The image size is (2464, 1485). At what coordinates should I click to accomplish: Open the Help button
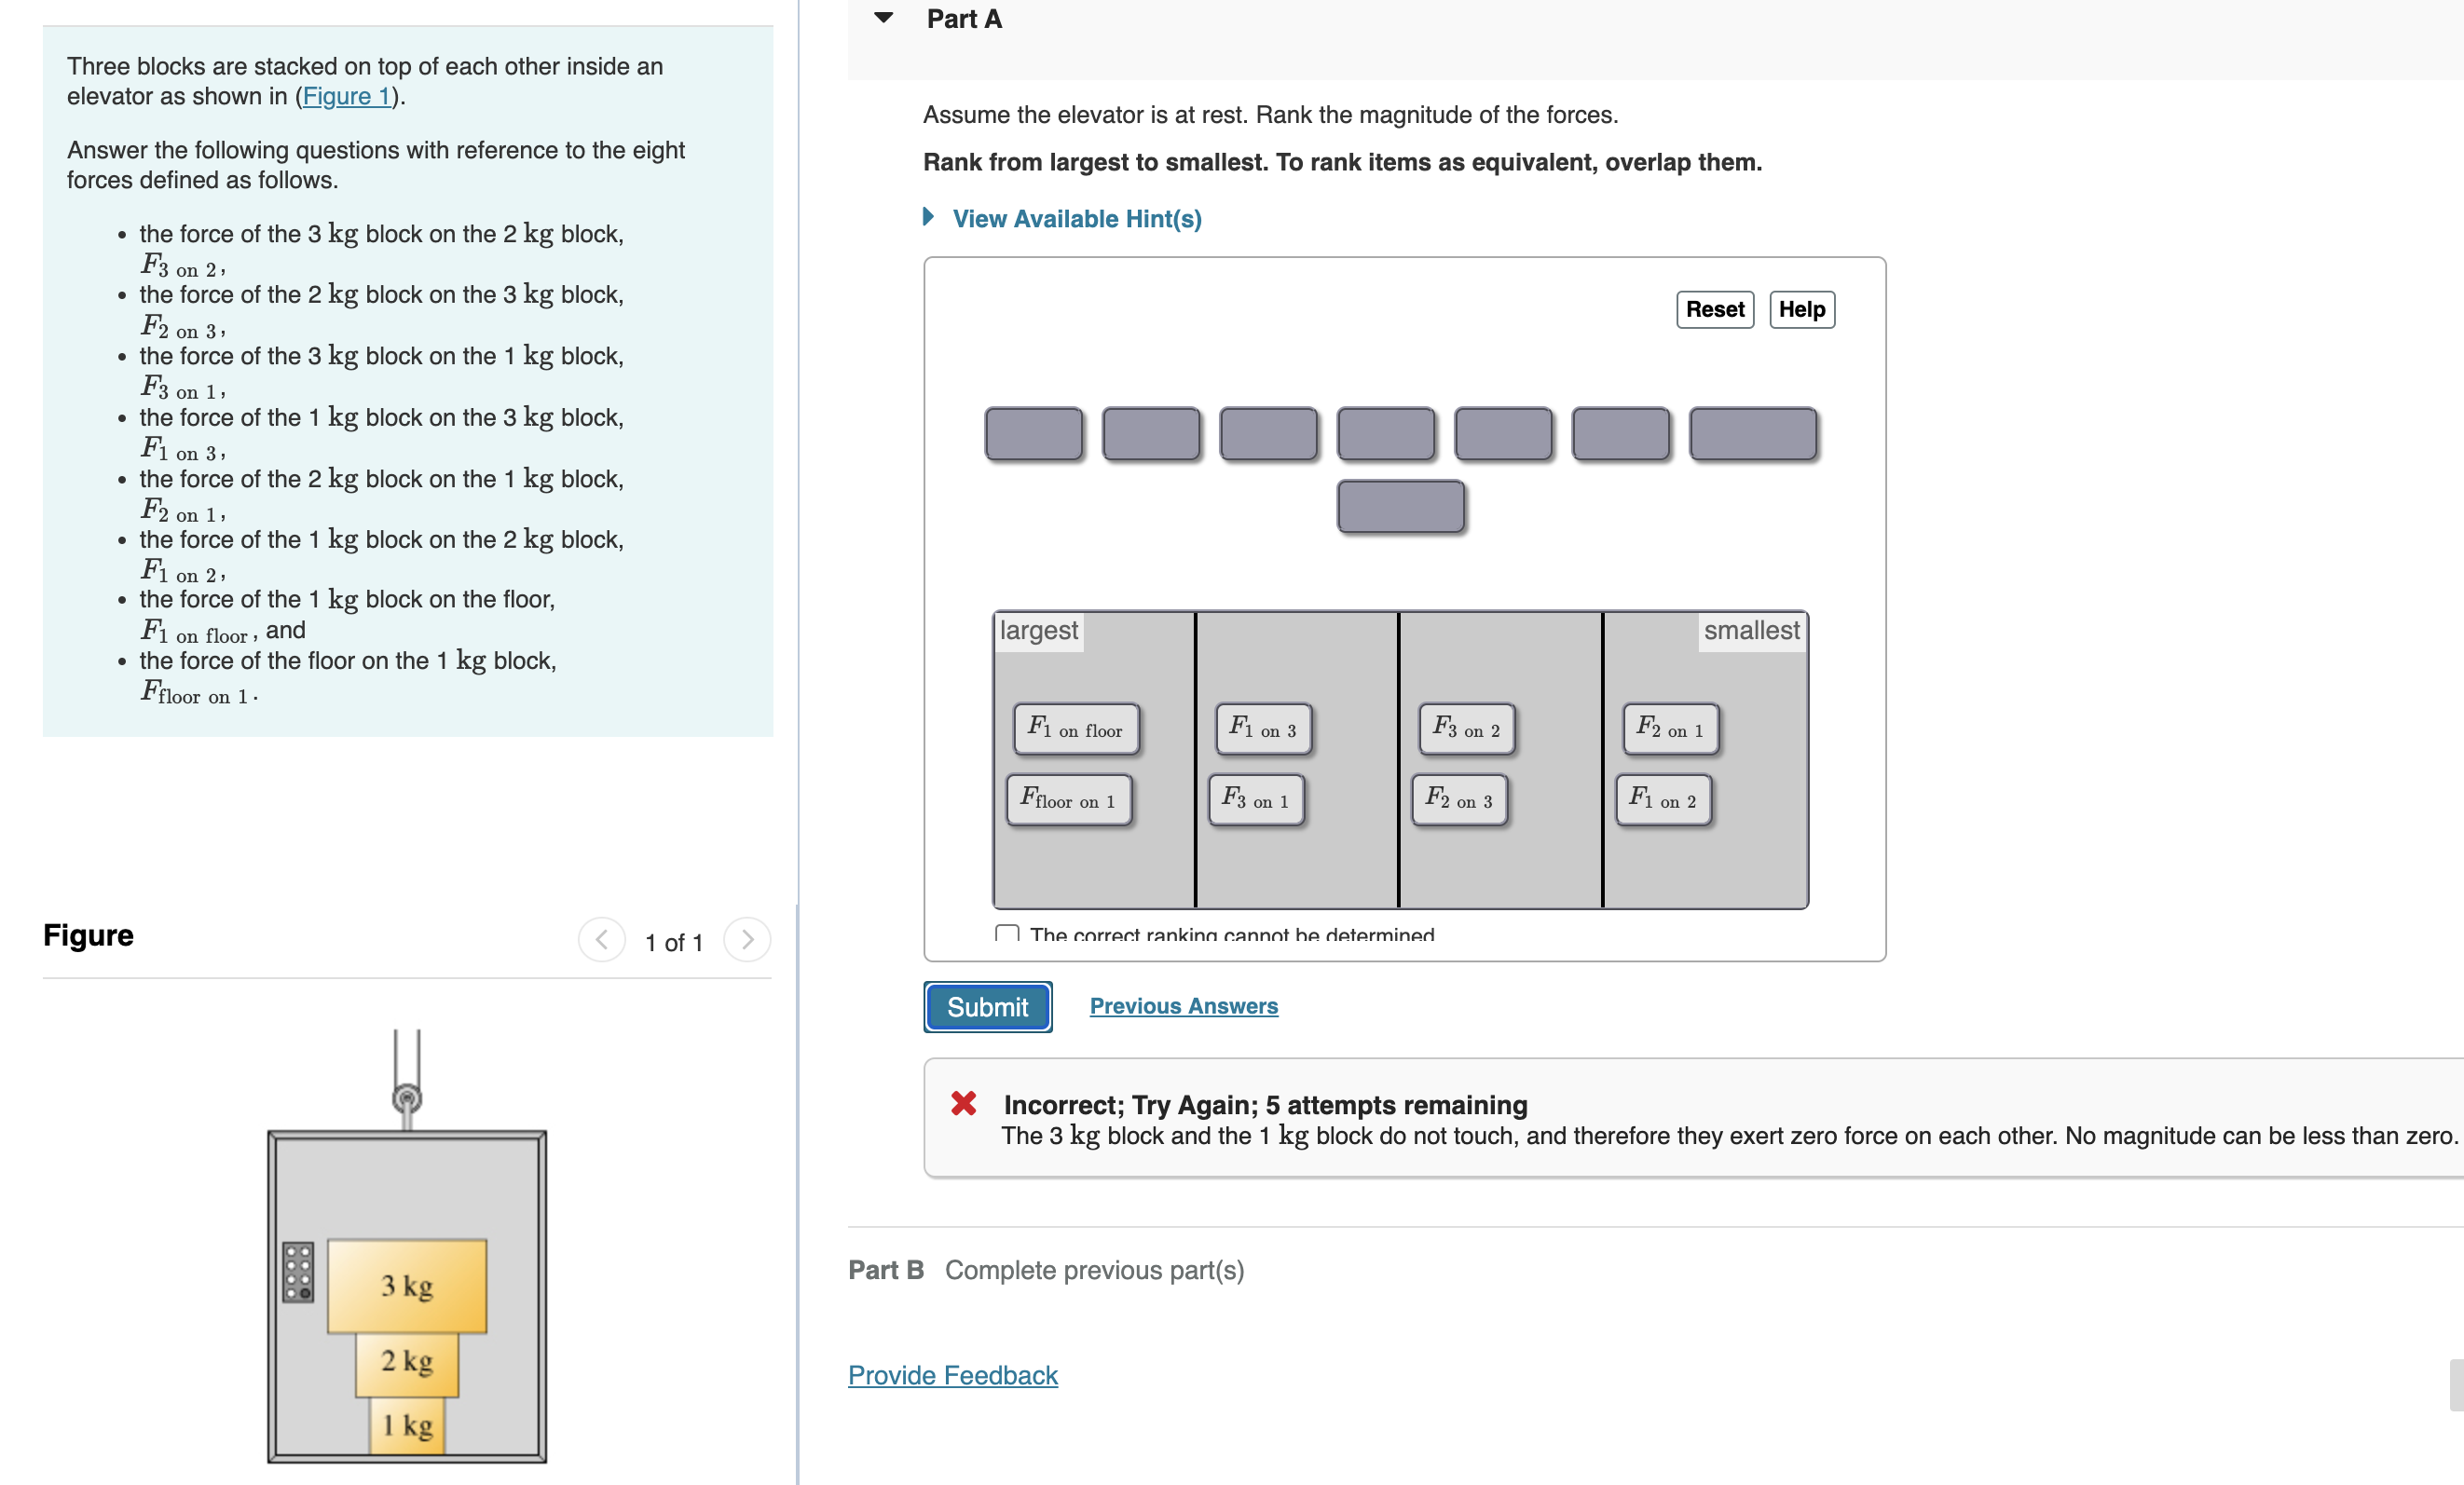(x=1801, y=309)
